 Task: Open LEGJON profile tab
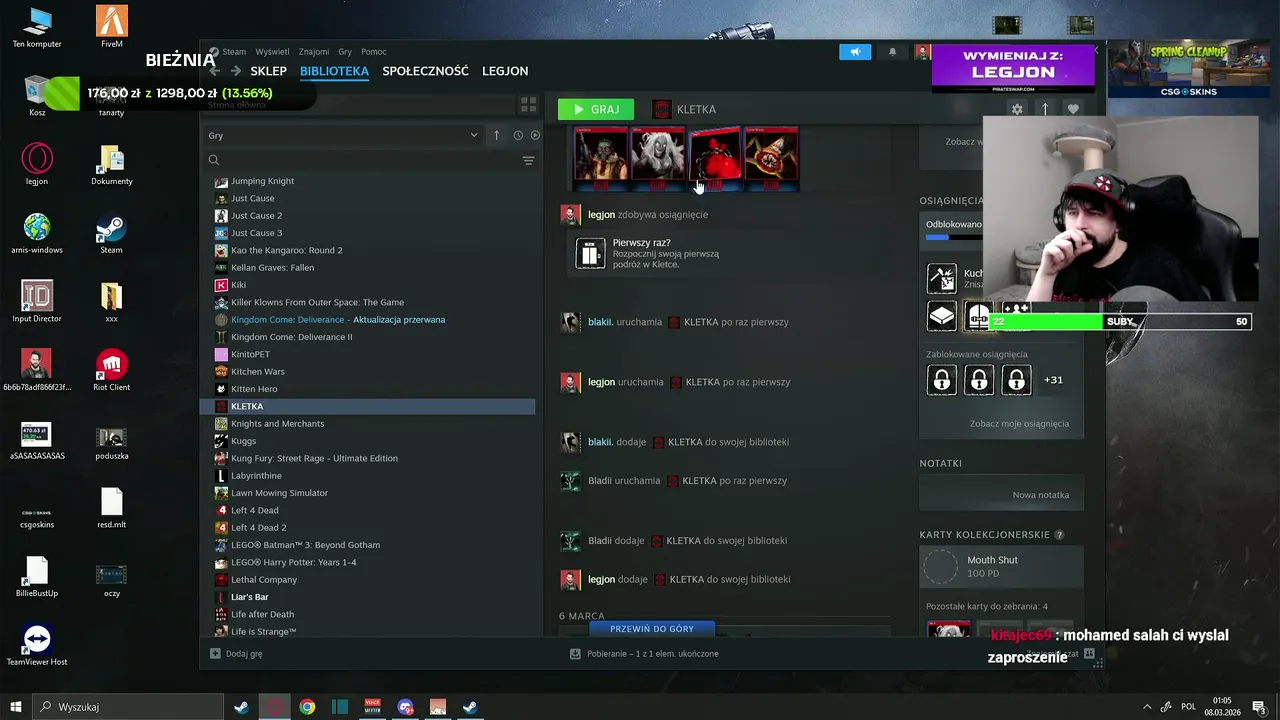(505, 71)
